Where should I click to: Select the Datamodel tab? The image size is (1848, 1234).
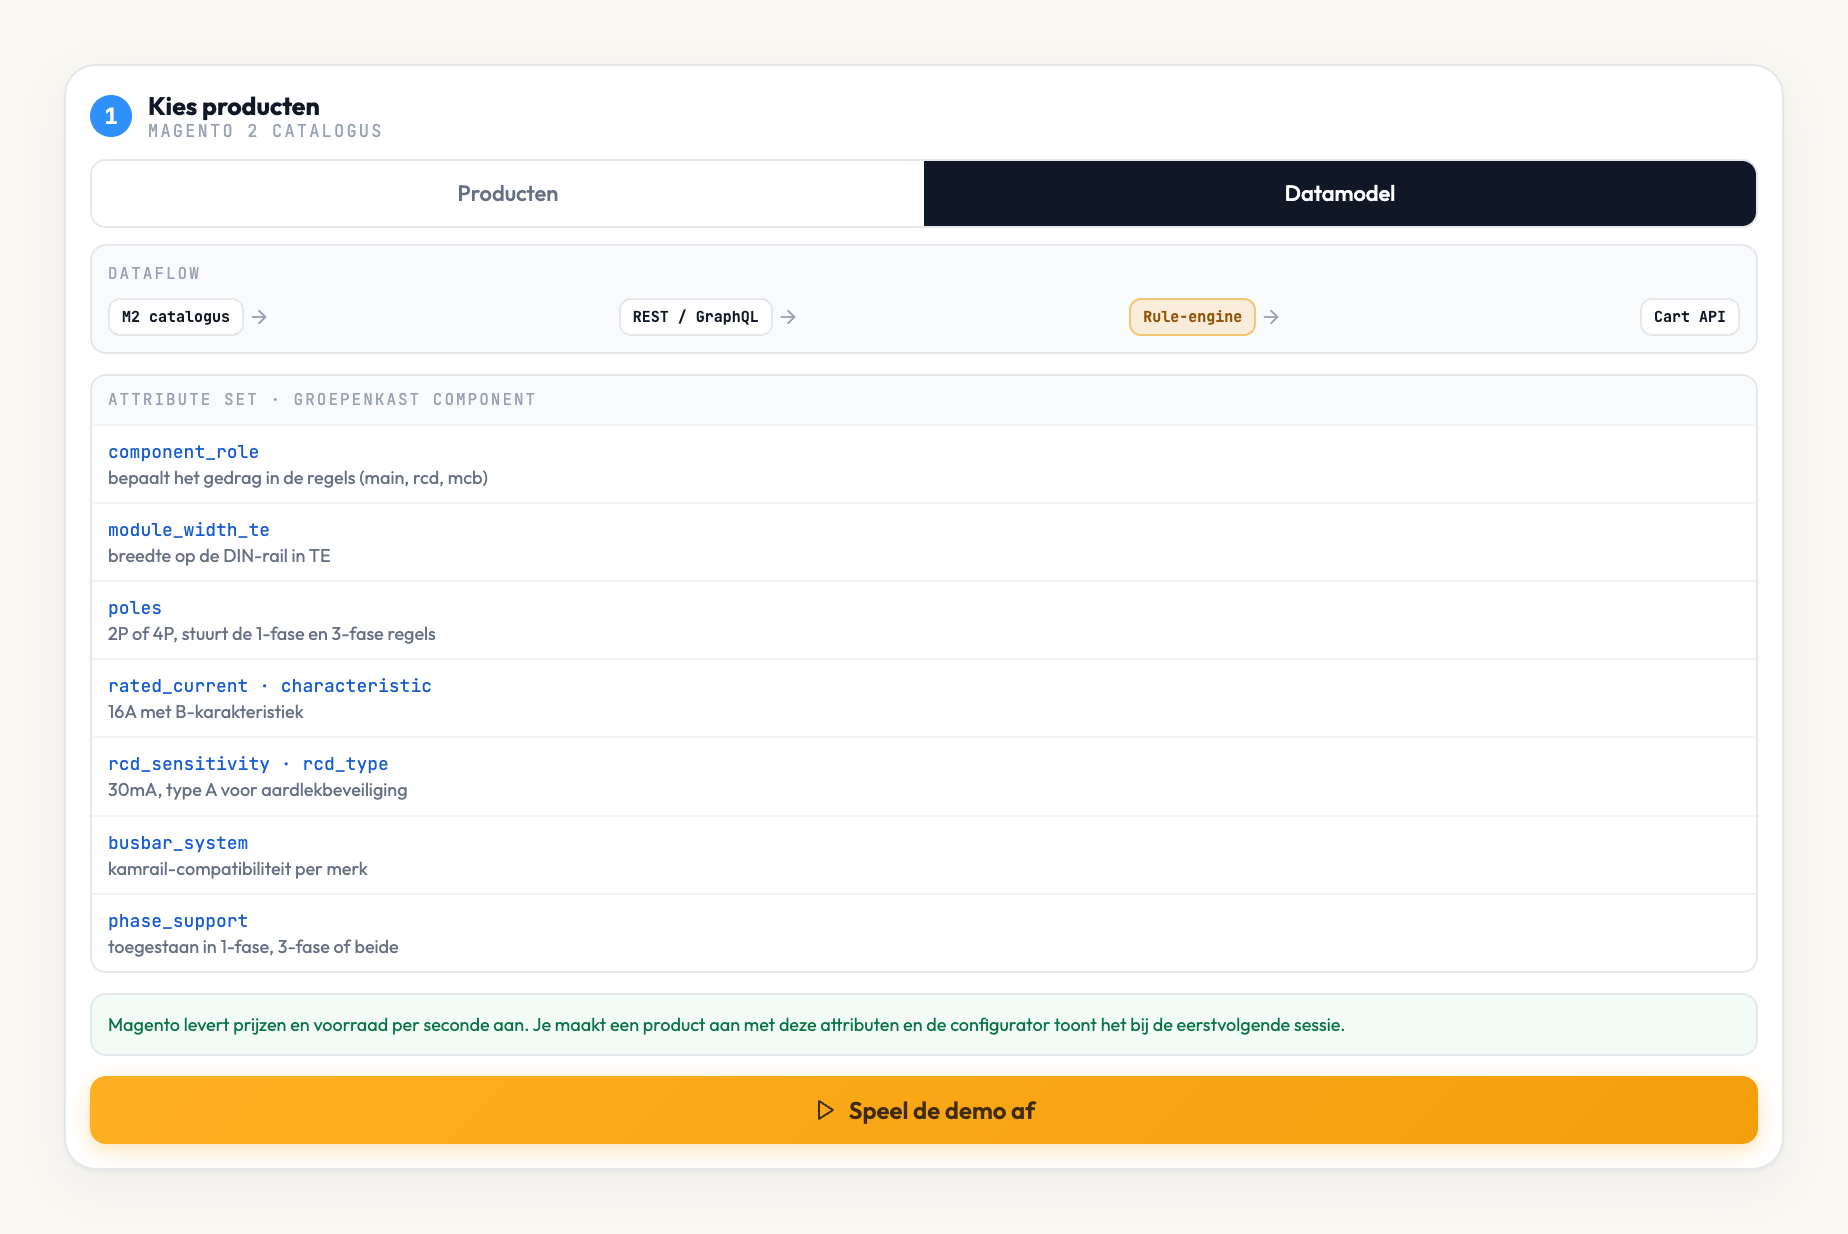click(x=1340, y=194)
